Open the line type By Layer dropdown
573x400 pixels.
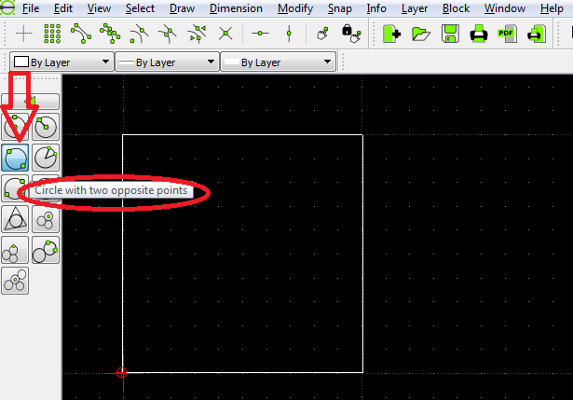pos(278,62)
